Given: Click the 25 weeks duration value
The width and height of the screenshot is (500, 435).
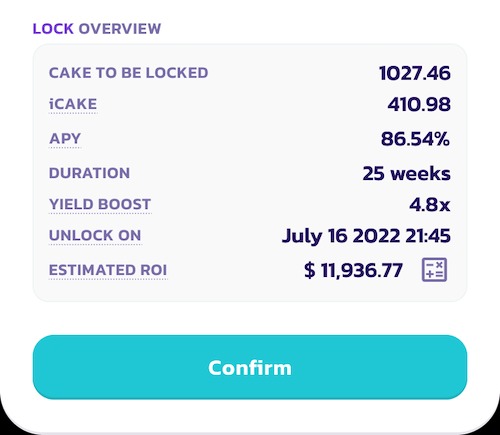Looking at the screenshot, I should (x=407, y=173).
